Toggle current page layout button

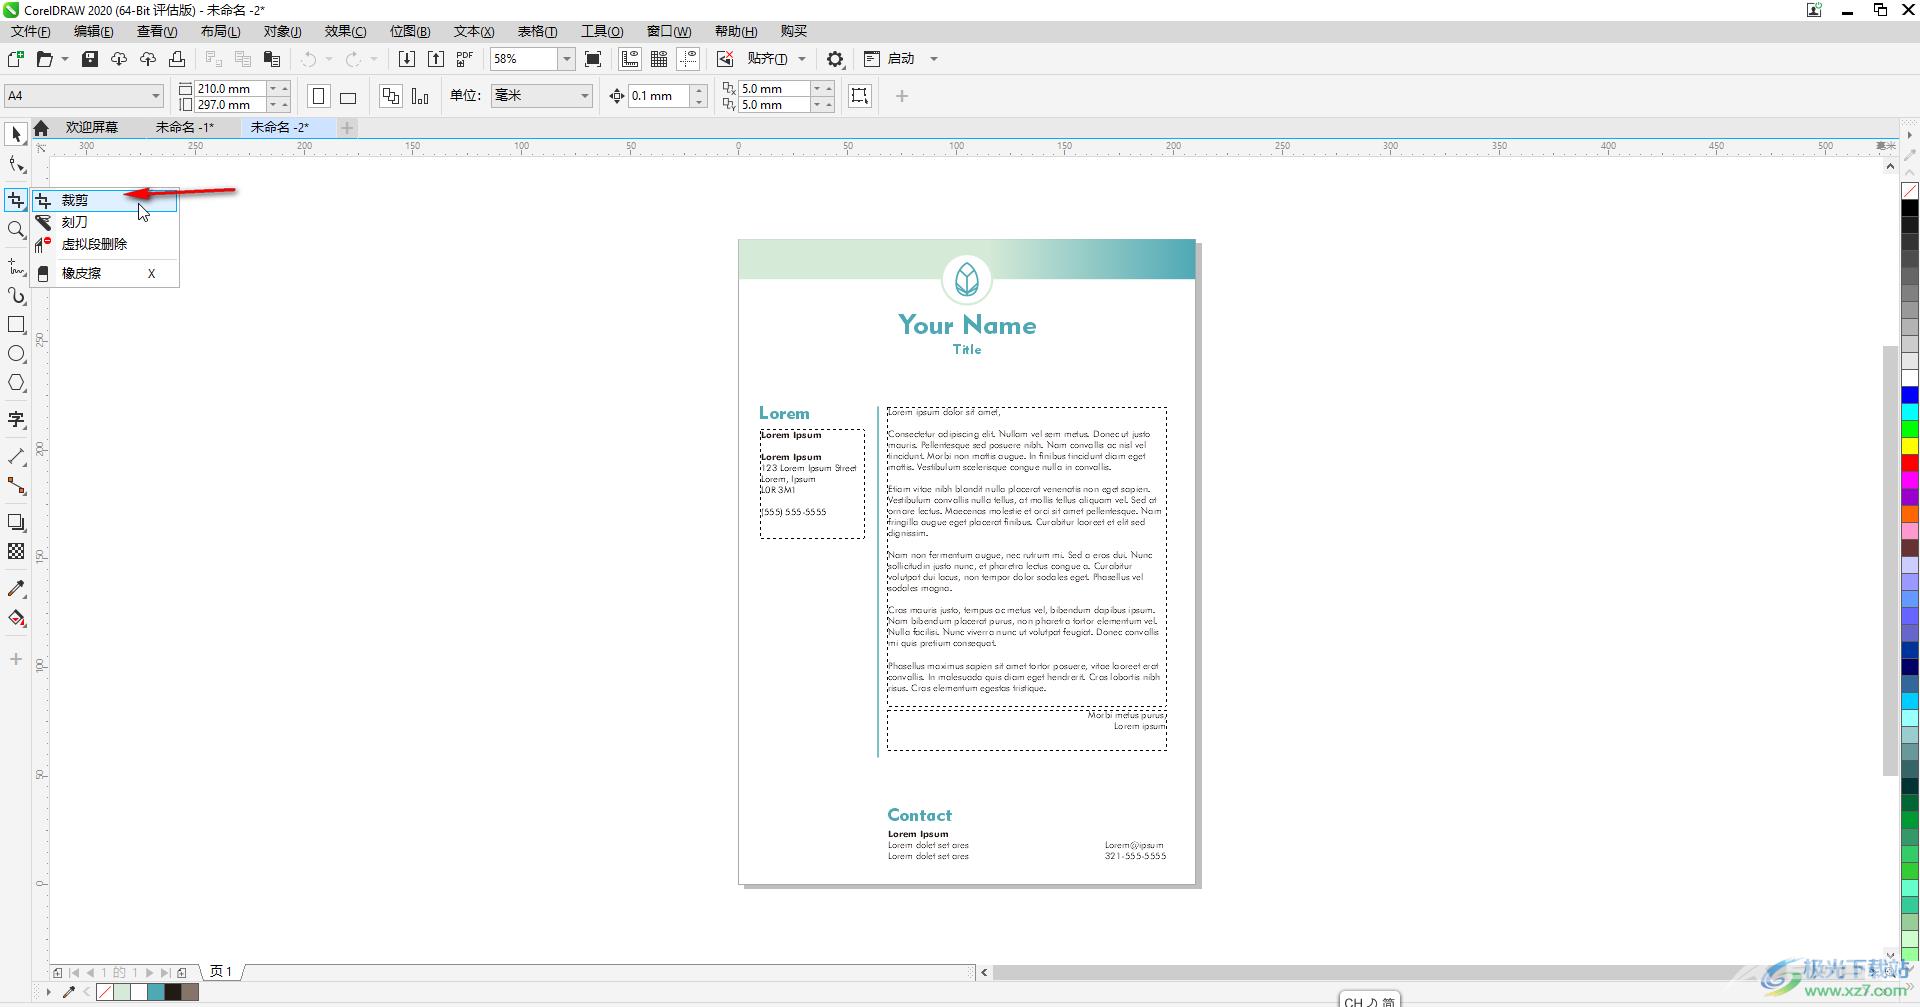click(x=420, y=96)
